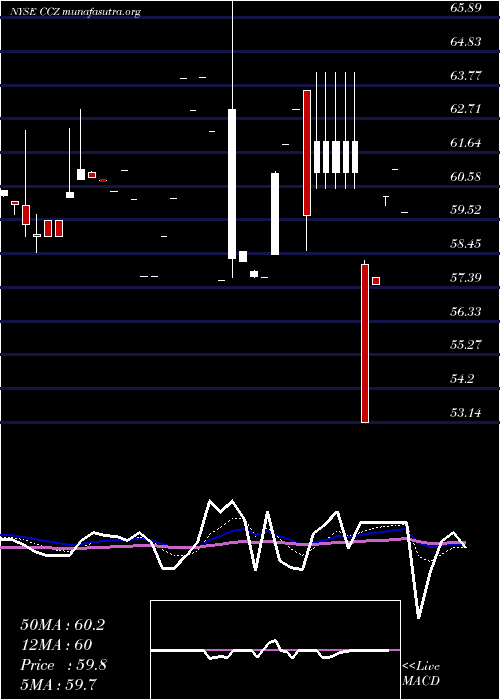Click the Price : 59.8 readout

point(63,665)
